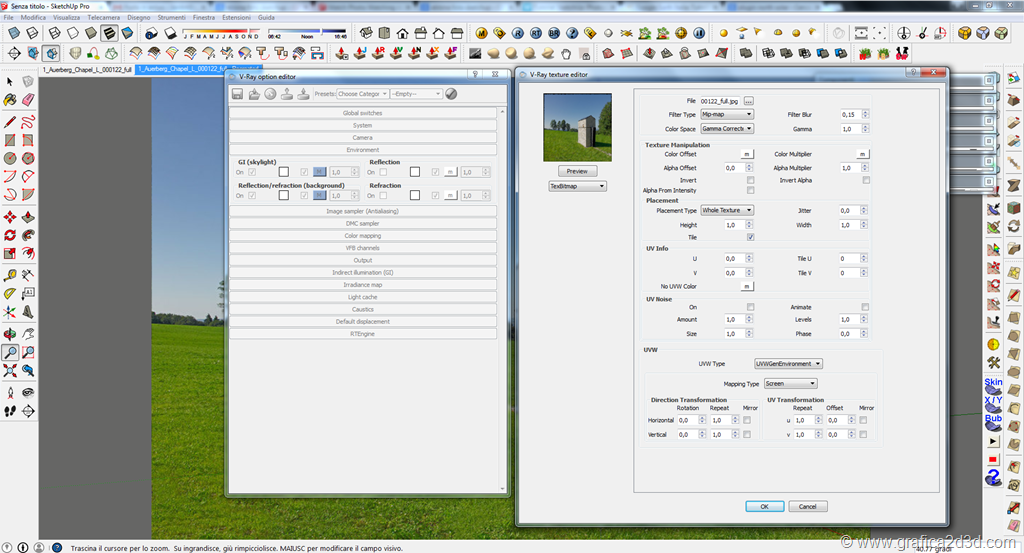Click the Select arrow tool
The height and width of the screenshot is (553, 1024).
click(x=10, y=82)
